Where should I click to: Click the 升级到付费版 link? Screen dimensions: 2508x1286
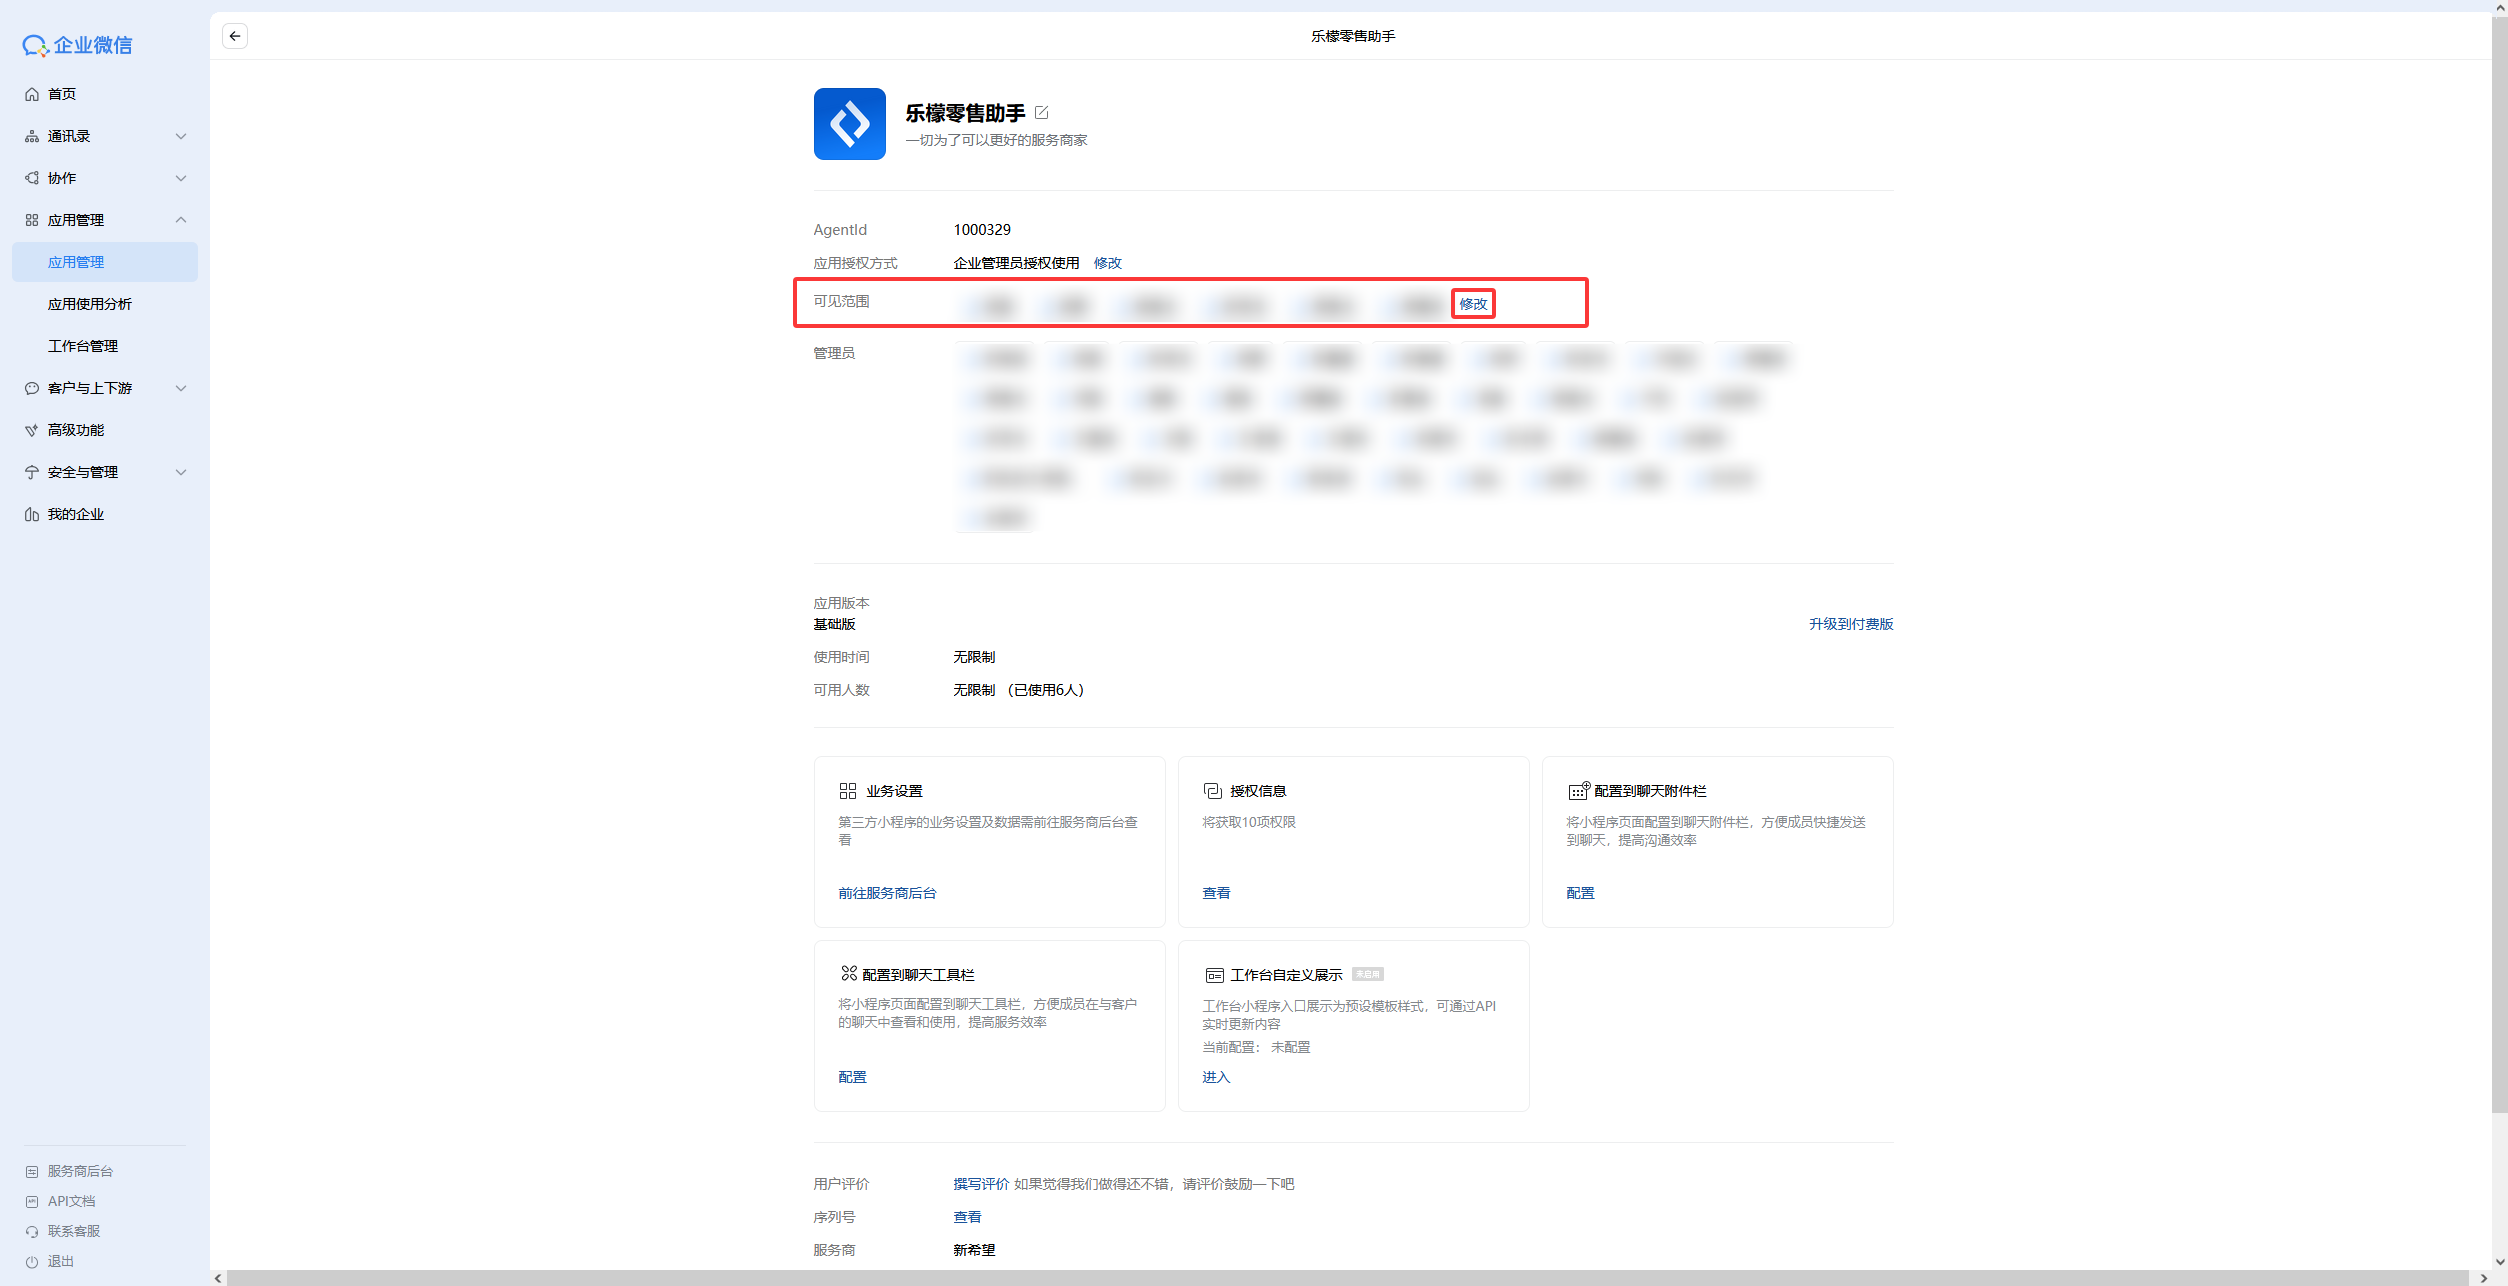(x=1851, y=624)
